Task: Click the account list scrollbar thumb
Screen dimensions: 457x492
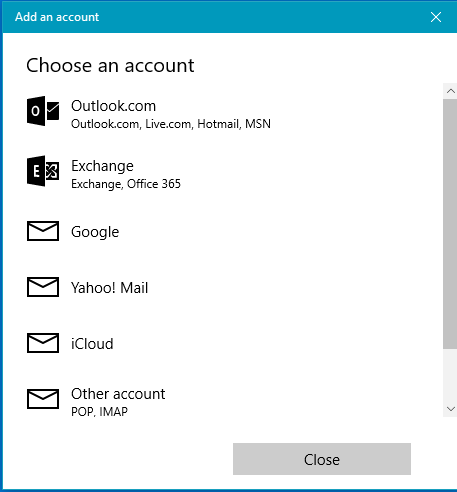Action: (x=450, y=224)
